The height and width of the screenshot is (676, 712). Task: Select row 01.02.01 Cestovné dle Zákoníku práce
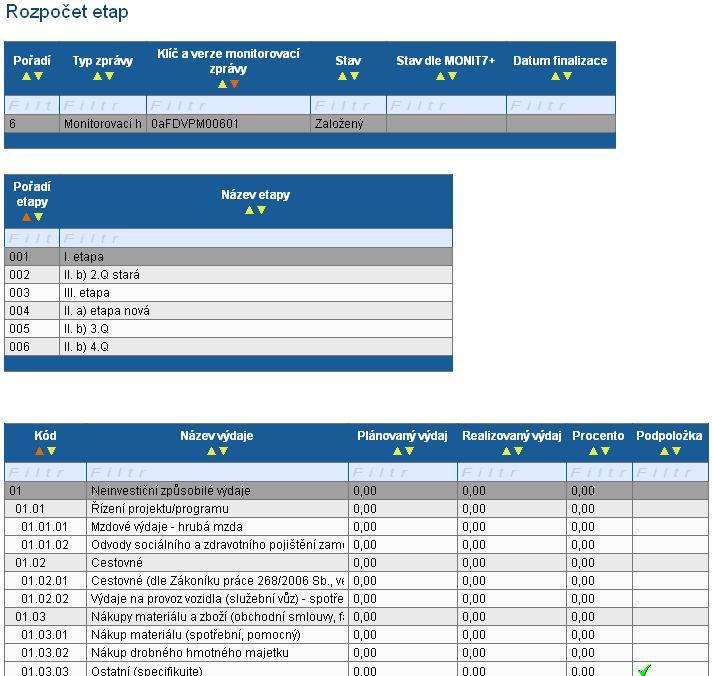(x=356, y=581)
